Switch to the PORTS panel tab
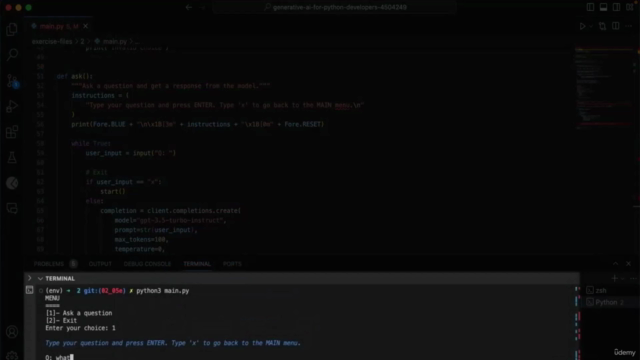The image size is (640, 360). tap(232, 264)
